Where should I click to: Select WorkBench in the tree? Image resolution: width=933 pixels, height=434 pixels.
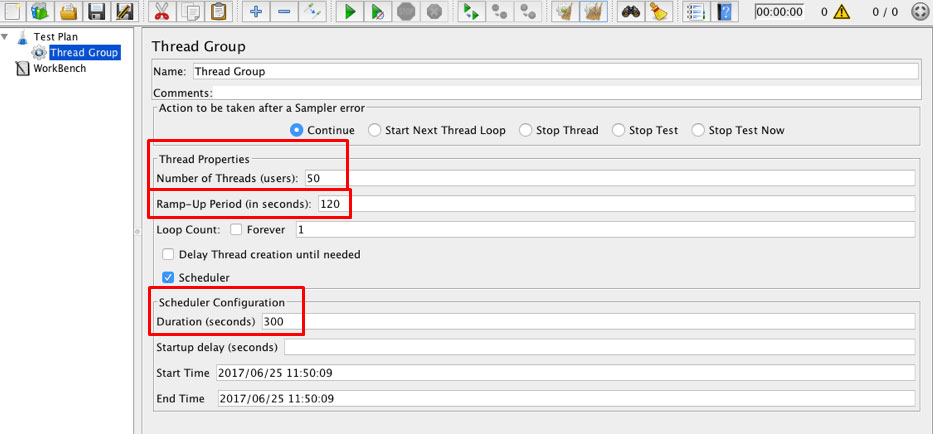point(60,68)
